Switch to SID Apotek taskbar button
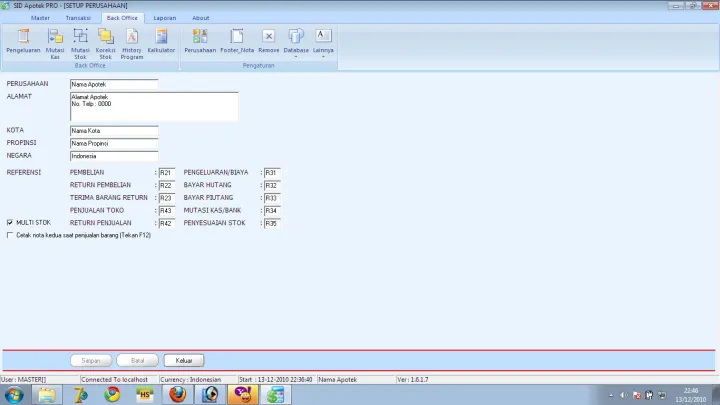 (x=276, y=395)
